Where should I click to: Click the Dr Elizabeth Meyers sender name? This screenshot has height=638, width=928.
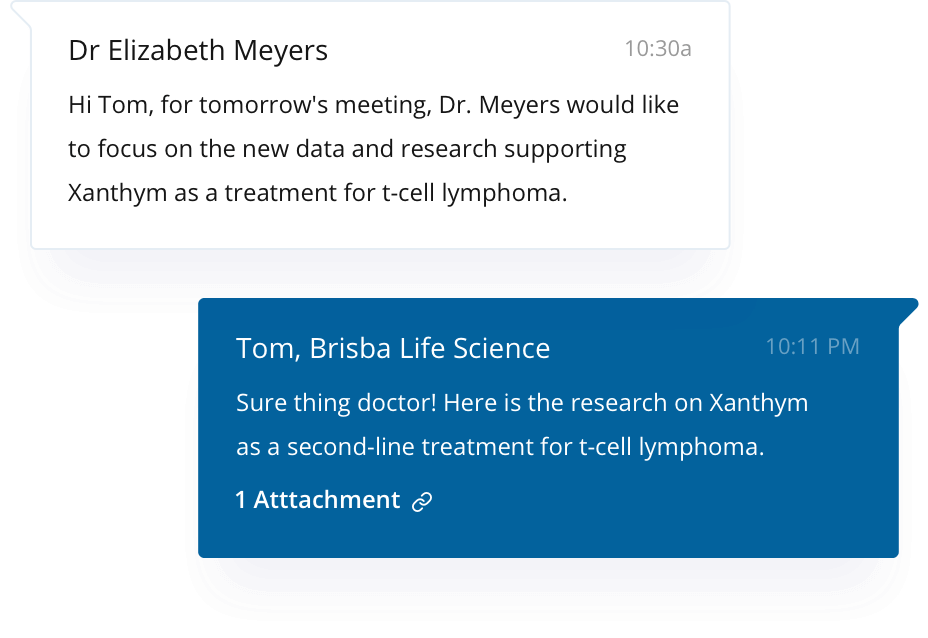pos(198,50)
